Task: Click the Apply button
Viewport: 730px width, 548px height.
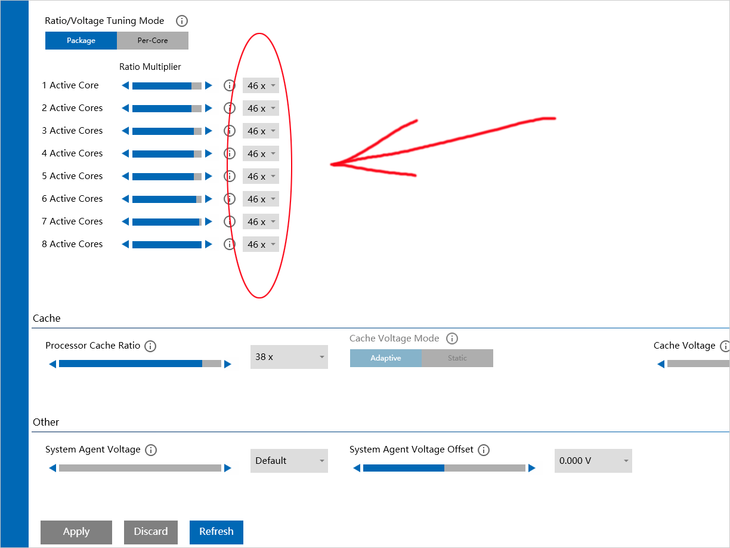Action: 76,532
